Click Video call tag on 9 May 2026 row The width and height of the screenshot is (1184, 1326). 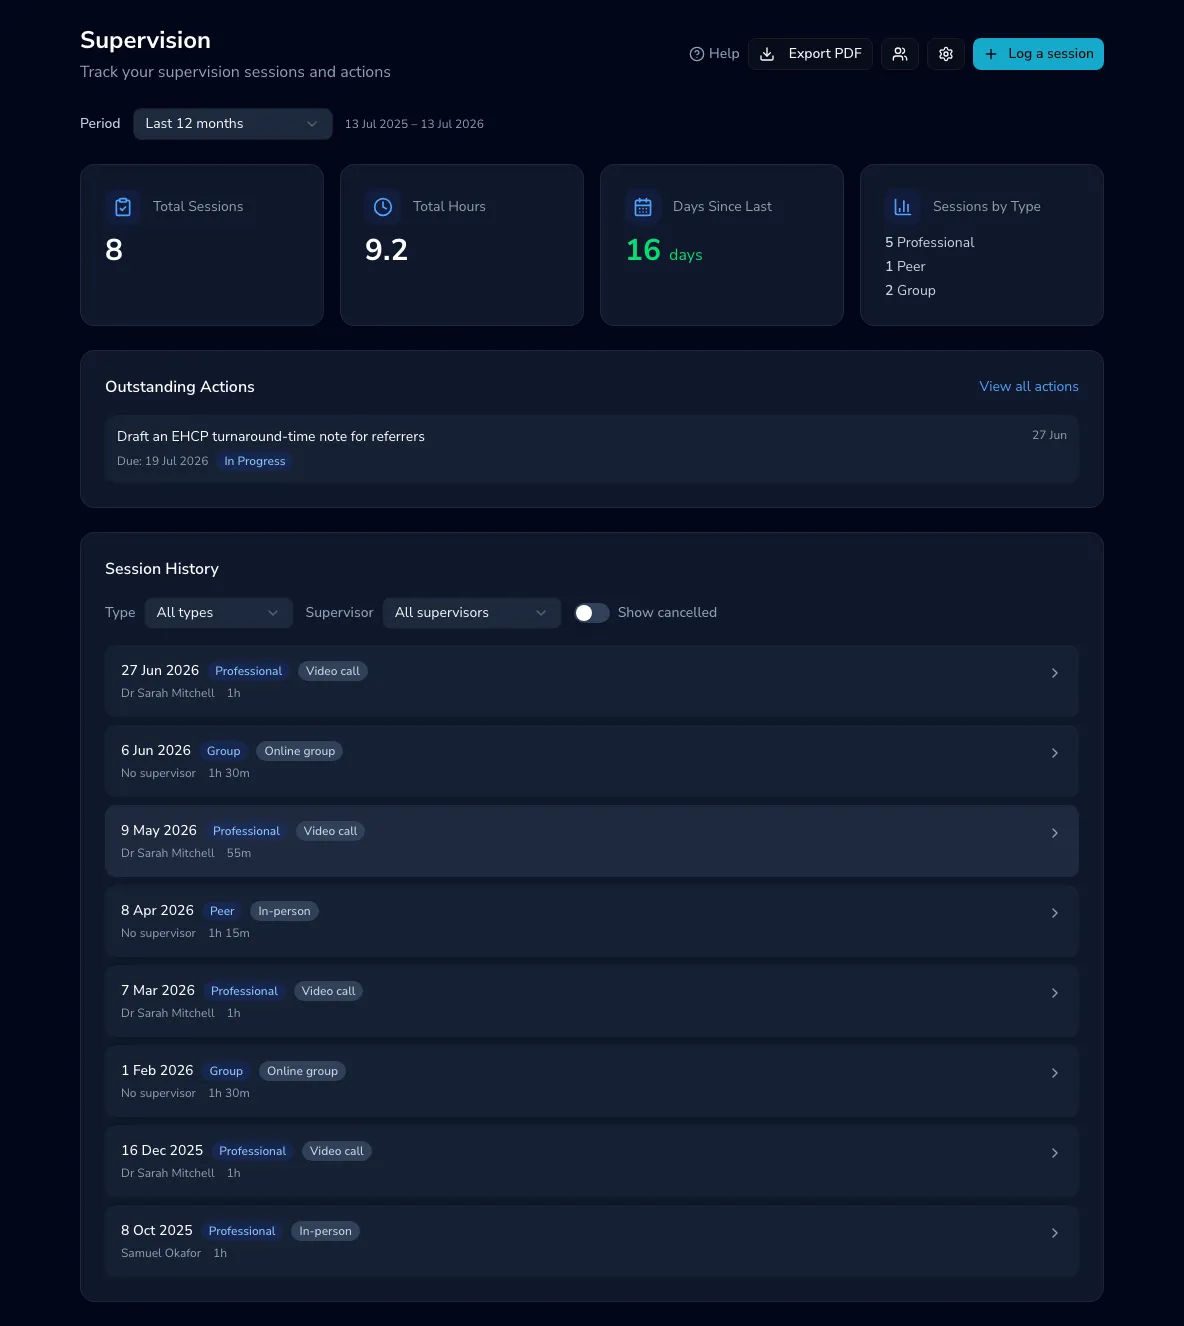point(330,831)
